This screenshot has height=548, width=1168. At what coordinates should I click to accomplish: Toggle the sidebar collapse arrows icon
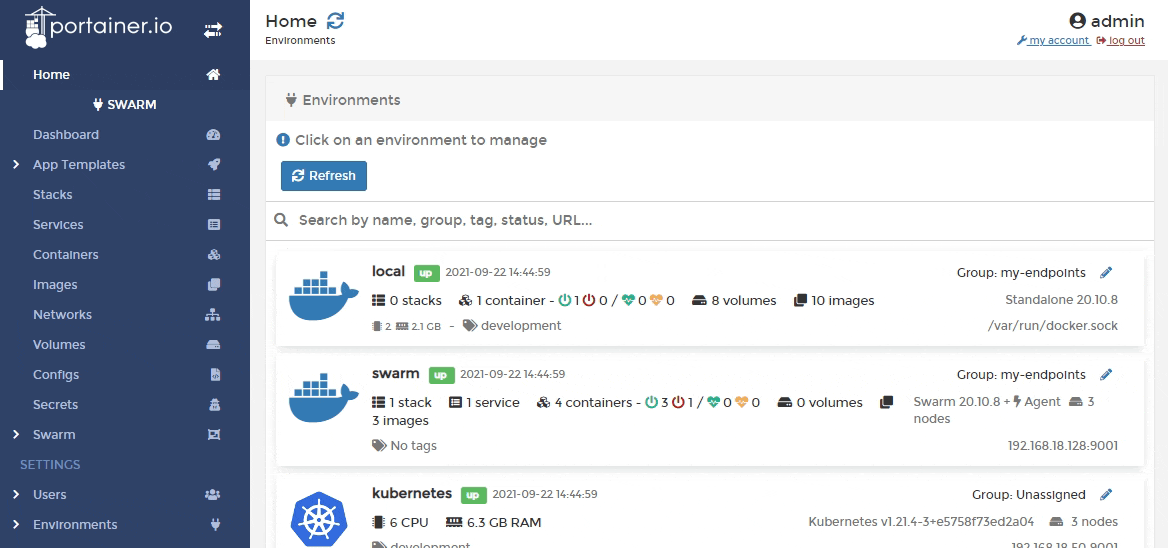213,30
